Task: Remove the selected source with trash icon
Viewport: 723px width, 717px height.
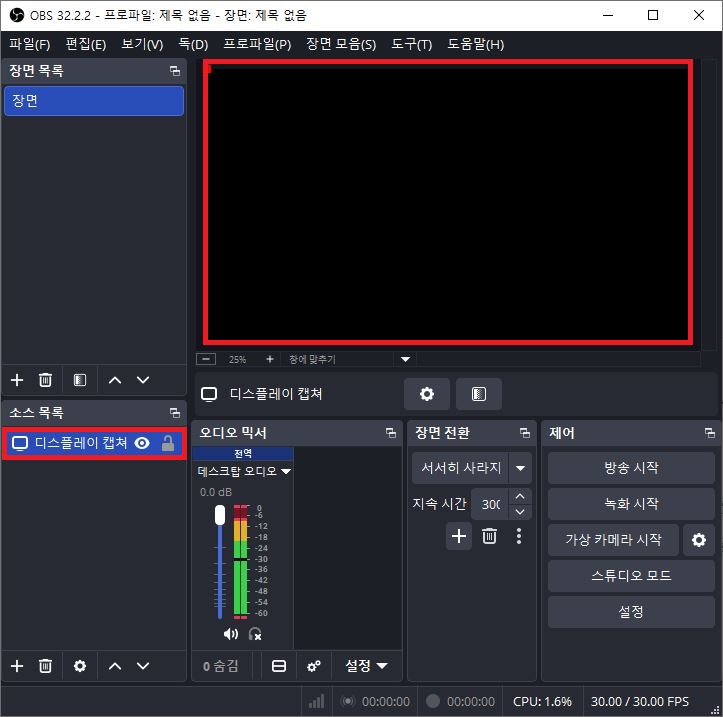Action: [45, 666]
